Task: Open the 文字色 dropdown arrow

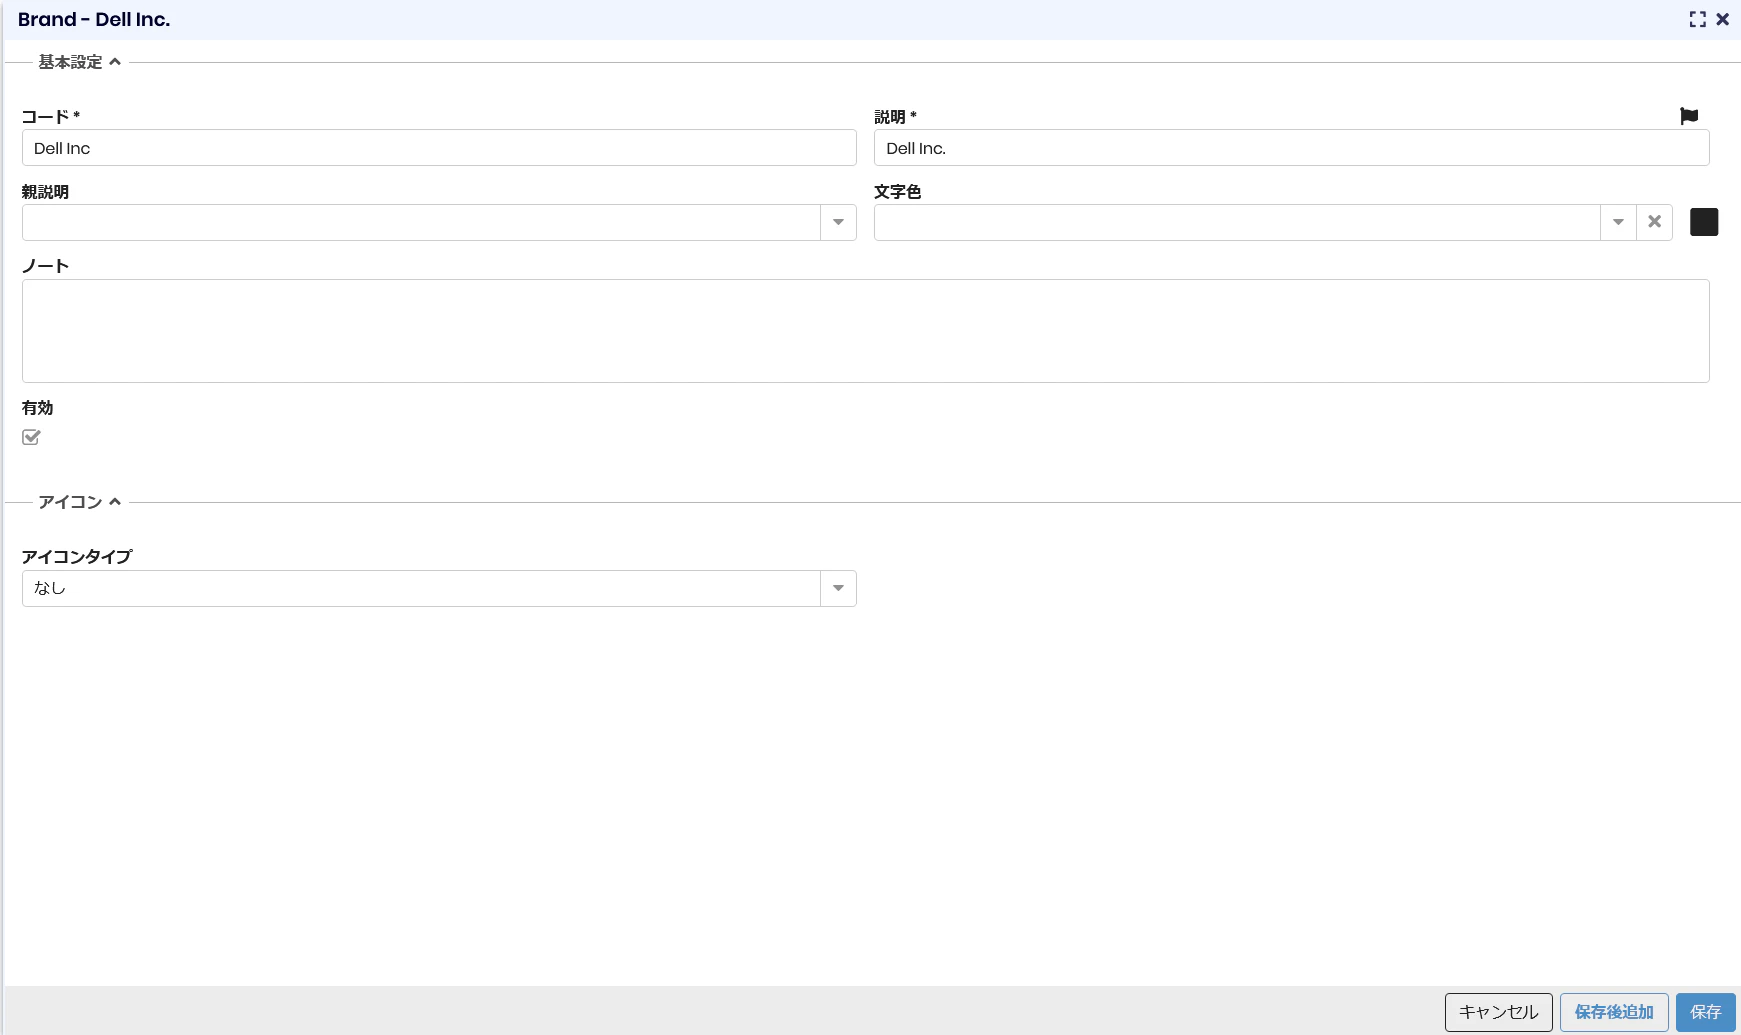Action: (1618, 222)
